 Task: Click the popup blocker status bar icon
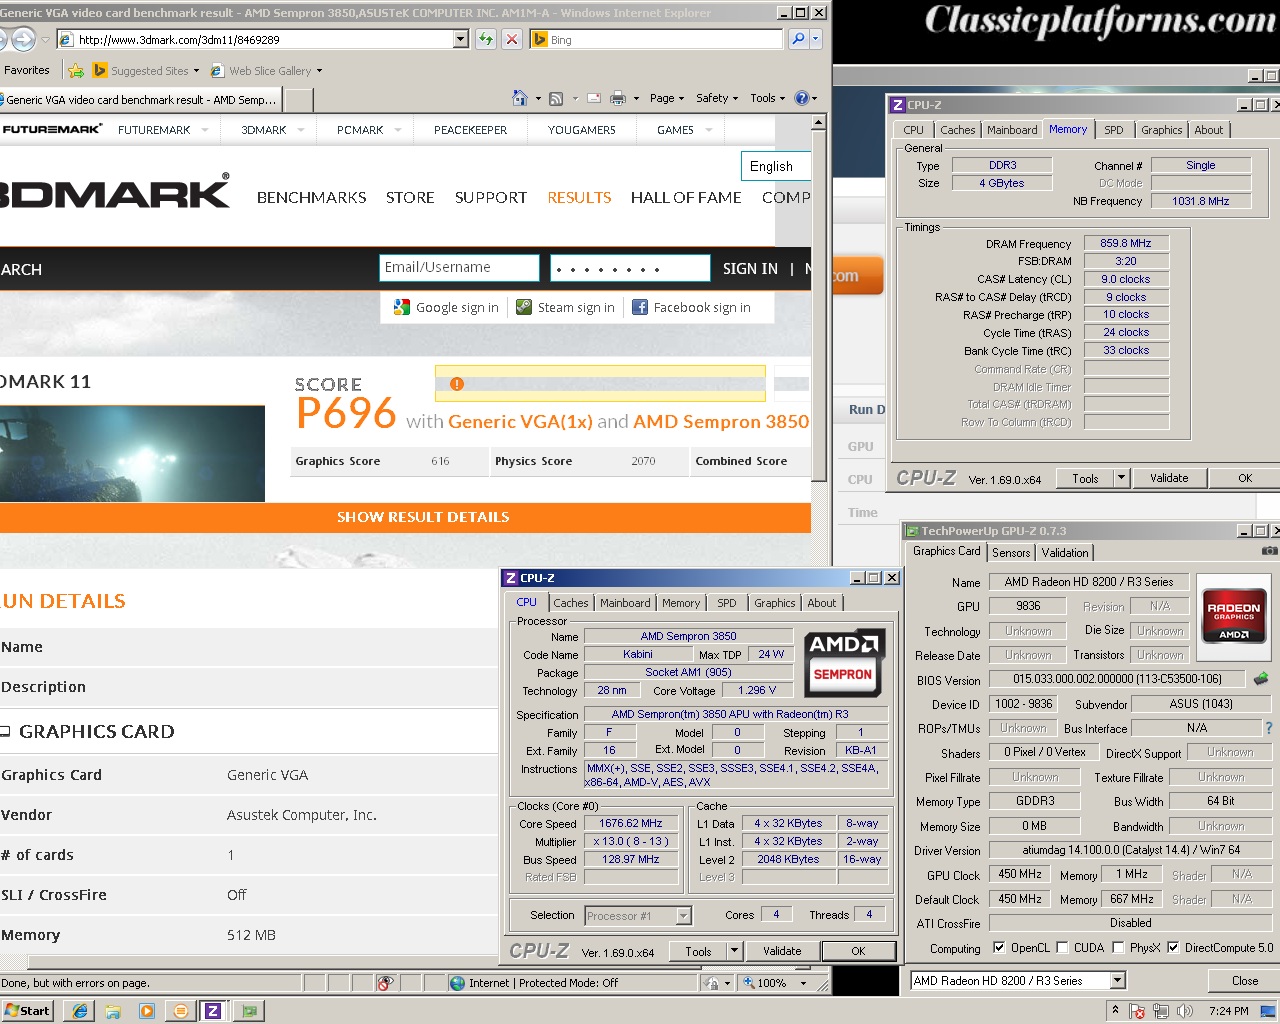pyautogui.click(x=385, y=983)
